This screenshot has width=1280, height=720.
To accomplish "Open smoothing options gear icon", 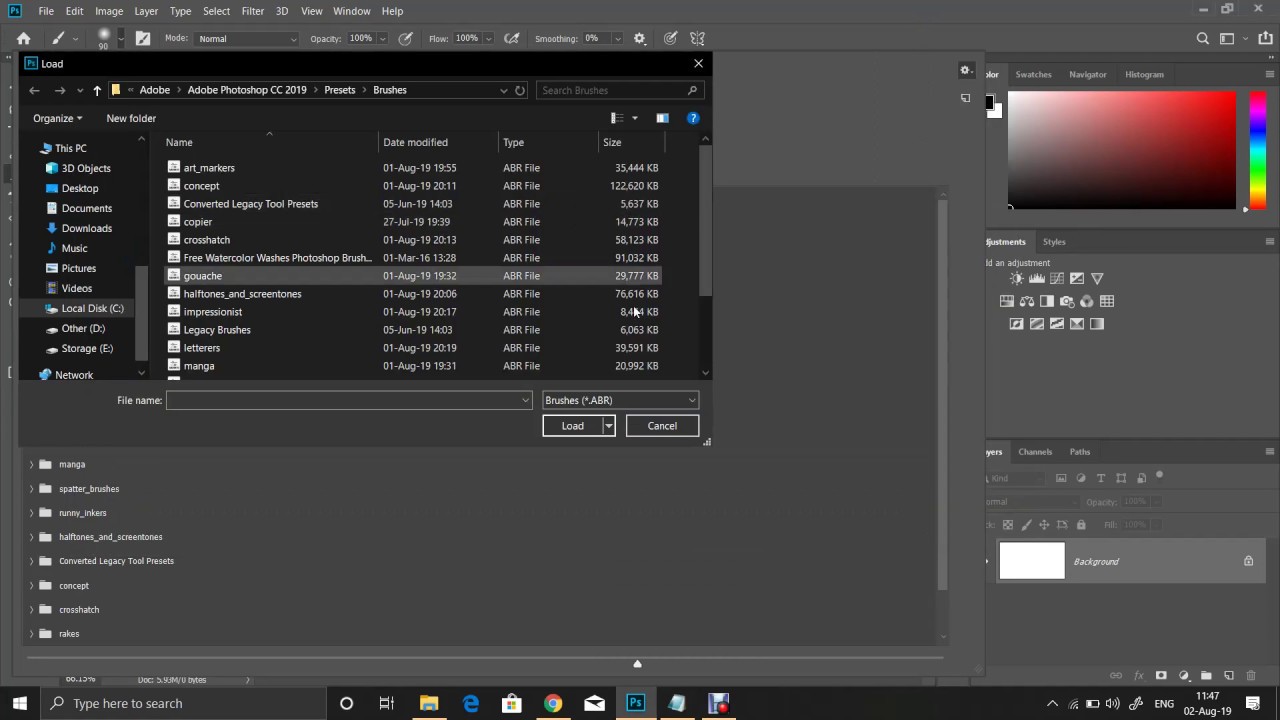I will click(640, 39).
